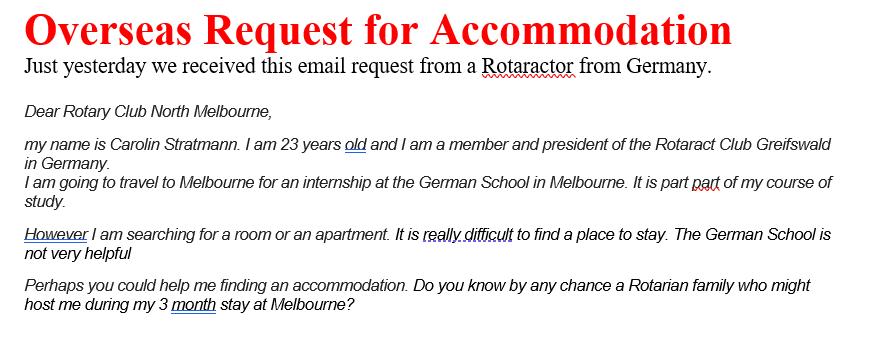
Task: Click the word study in the second paragraph
Action: pos(45,202)
